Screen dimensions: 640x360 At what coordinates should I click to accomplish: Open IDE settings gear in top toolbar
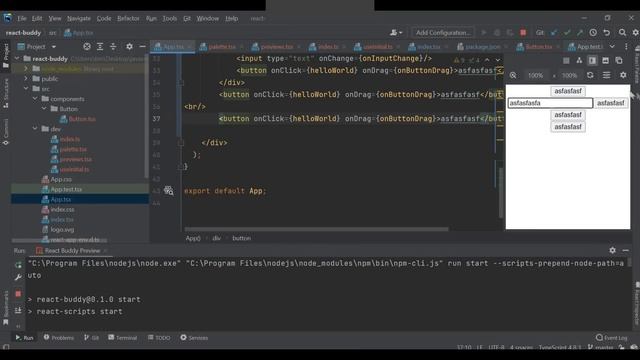(x=636, y=32)
